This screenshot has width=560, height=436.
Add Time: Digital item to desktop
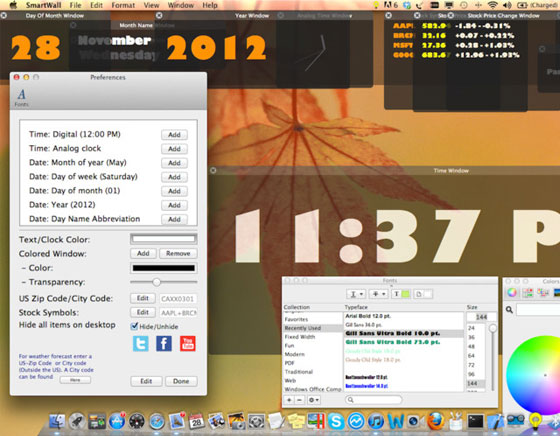coord(174,135)
